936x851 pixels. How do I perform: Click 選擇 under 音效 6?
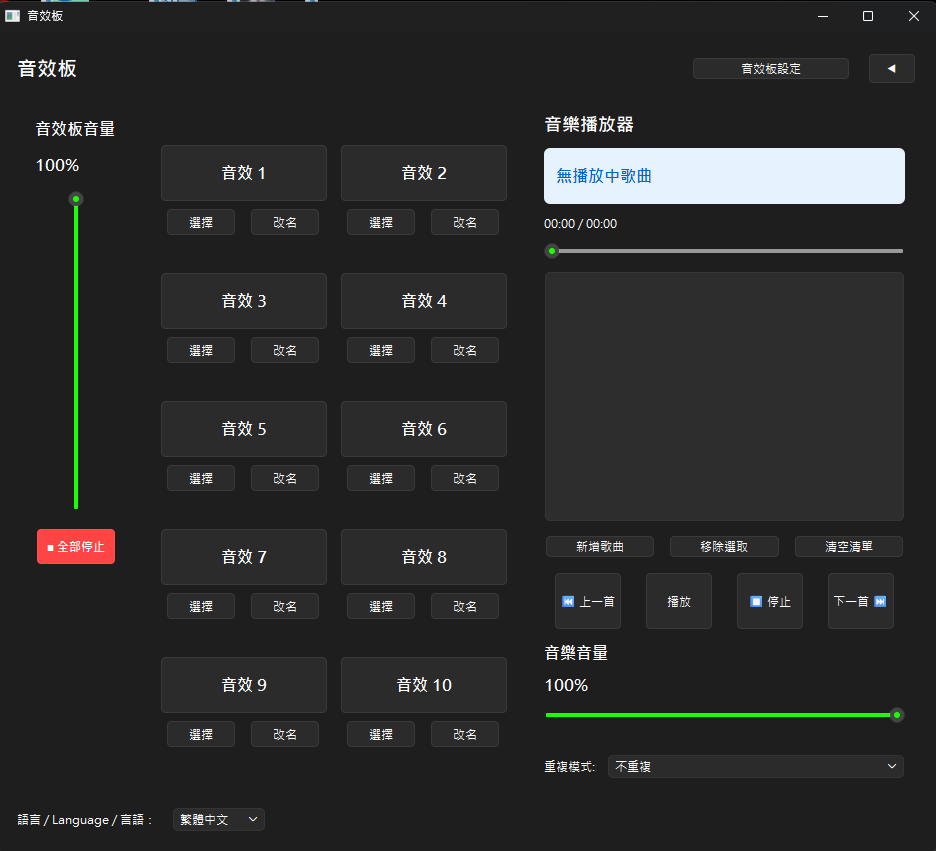(x=381, y=478)
